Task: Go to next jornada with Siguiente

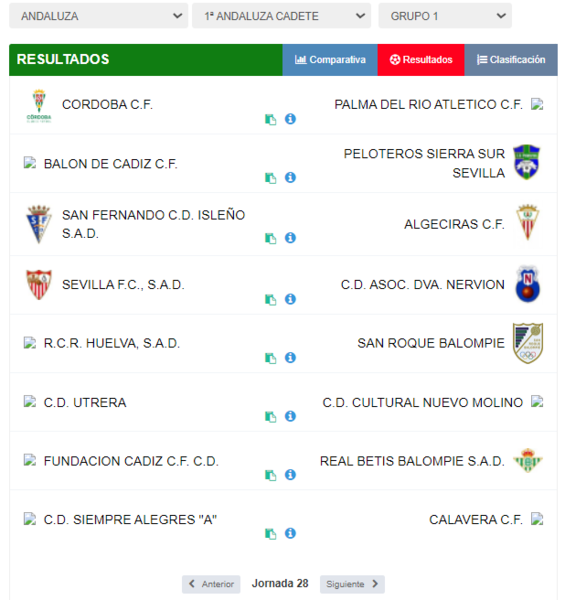Action: click(352, 584)
